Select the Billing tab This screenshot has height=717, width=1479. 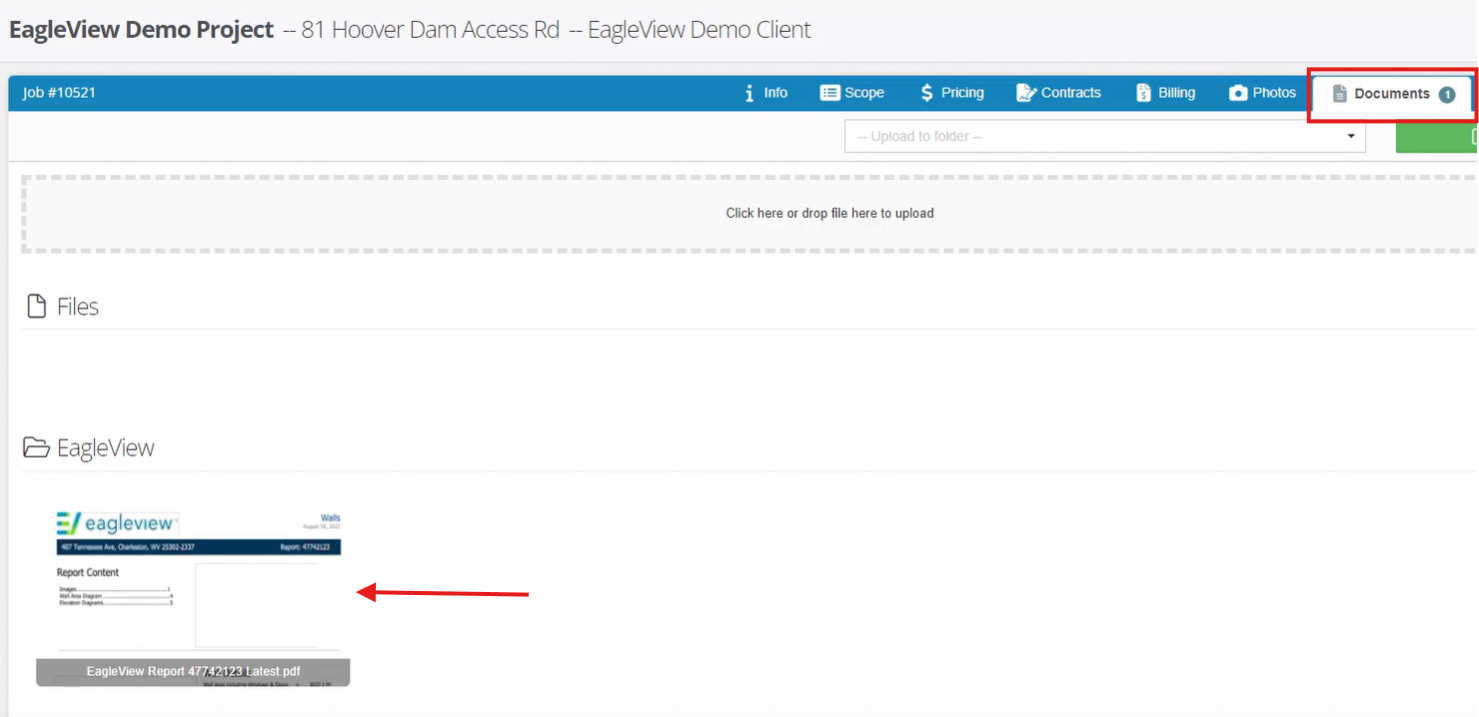click(1166, 93)
